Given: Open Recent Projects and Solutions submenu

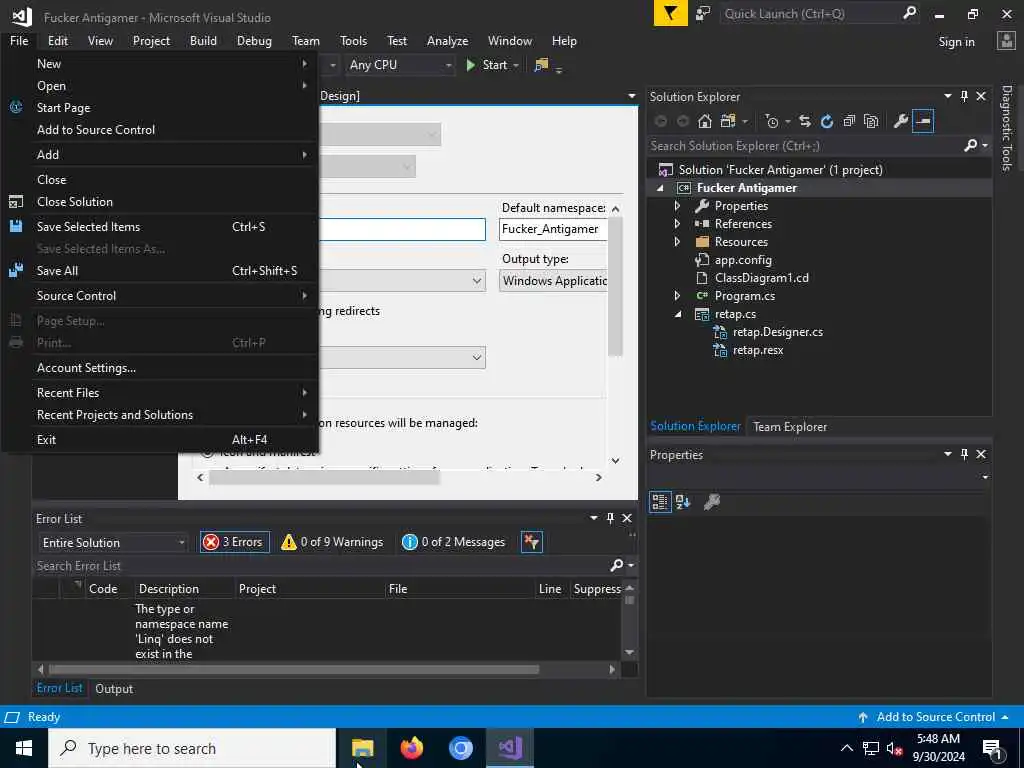Looking at the screenshot, I should click(x=160, y=415).
